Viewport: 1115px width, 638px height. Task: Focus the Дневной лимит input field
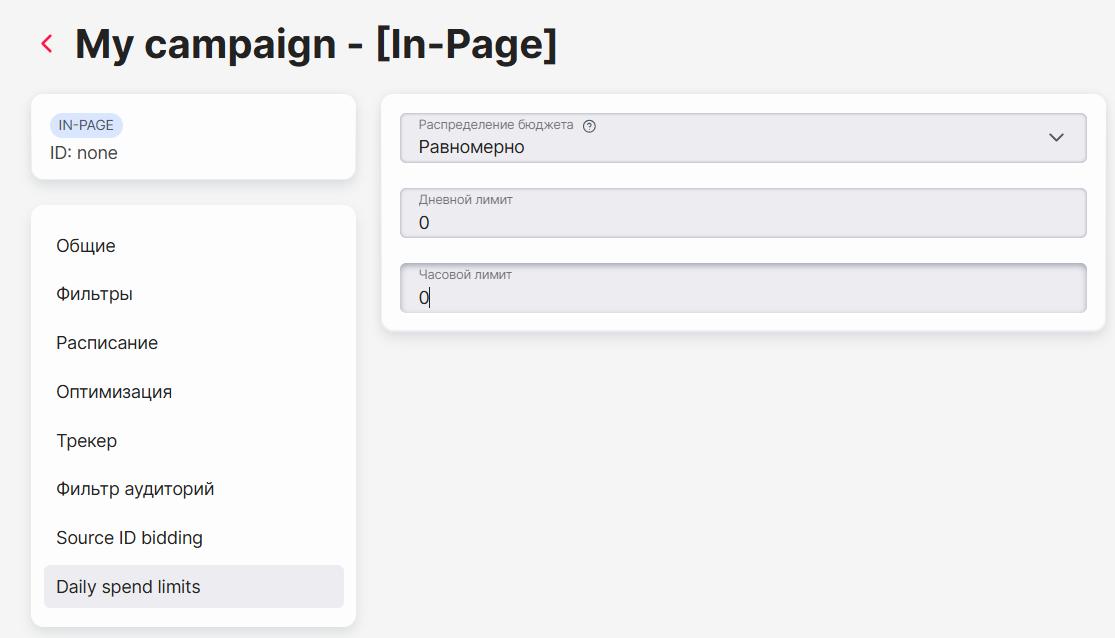point(743,213)
